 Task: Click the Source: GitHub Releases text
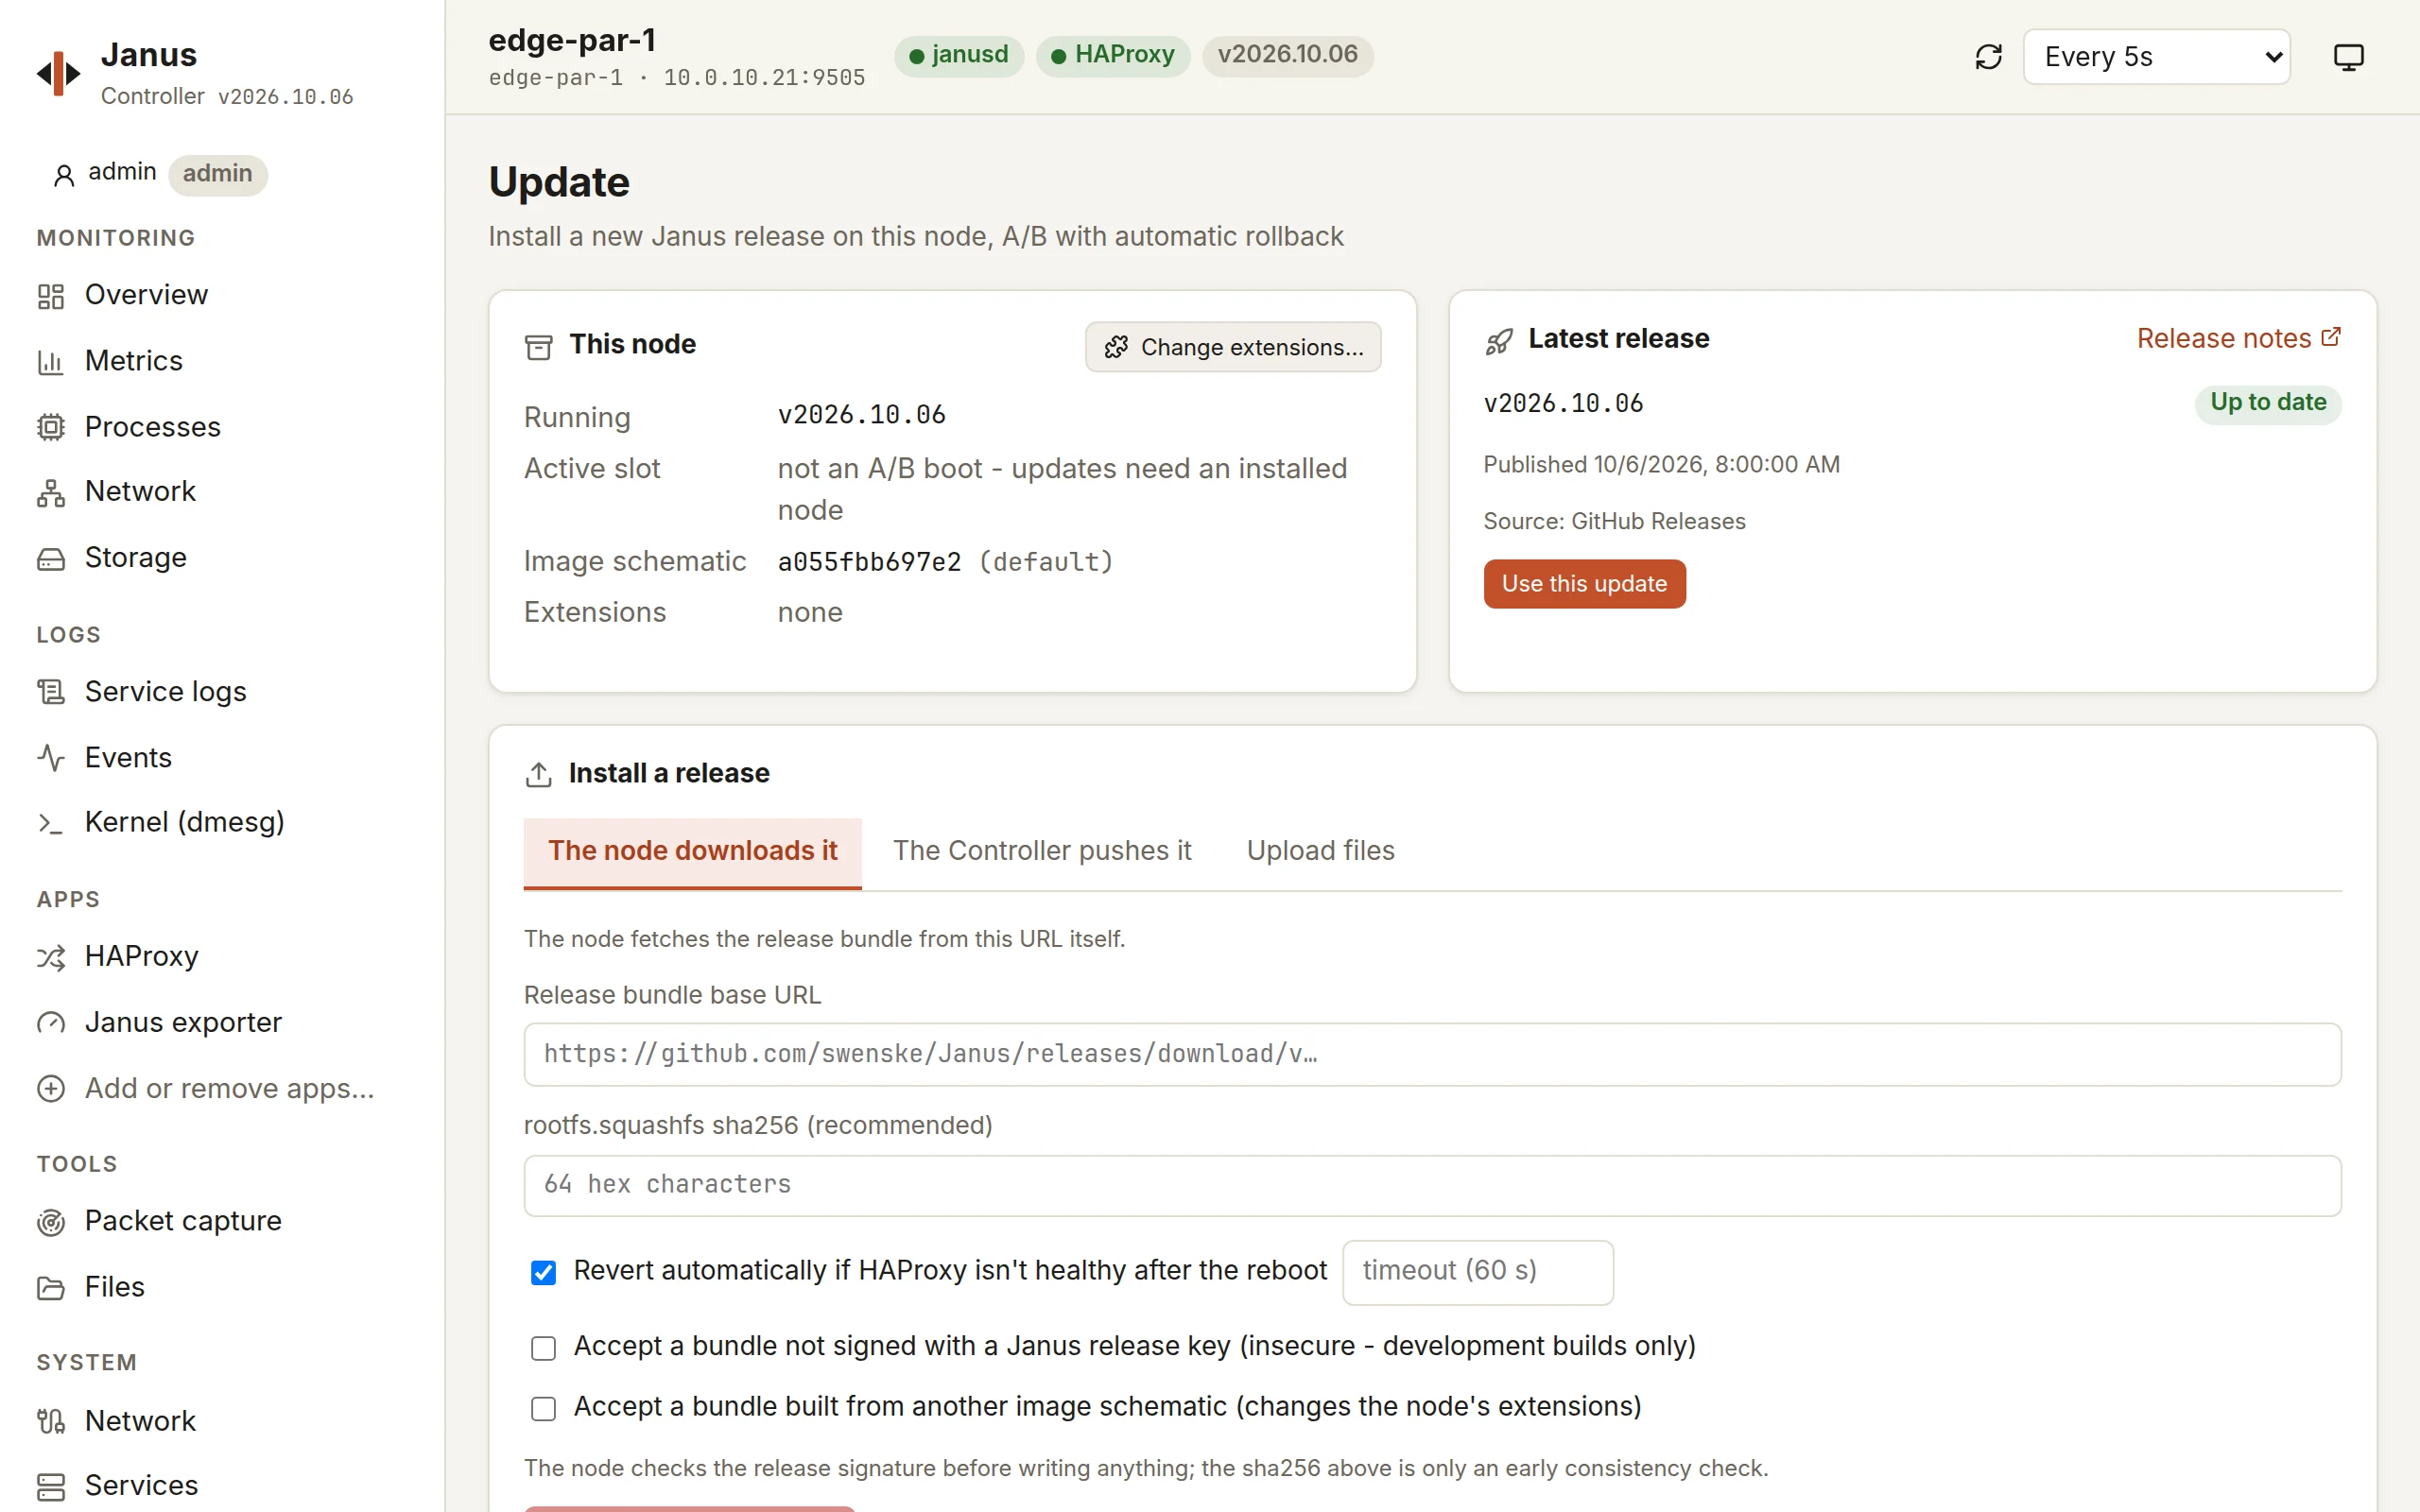(1614, 522)
